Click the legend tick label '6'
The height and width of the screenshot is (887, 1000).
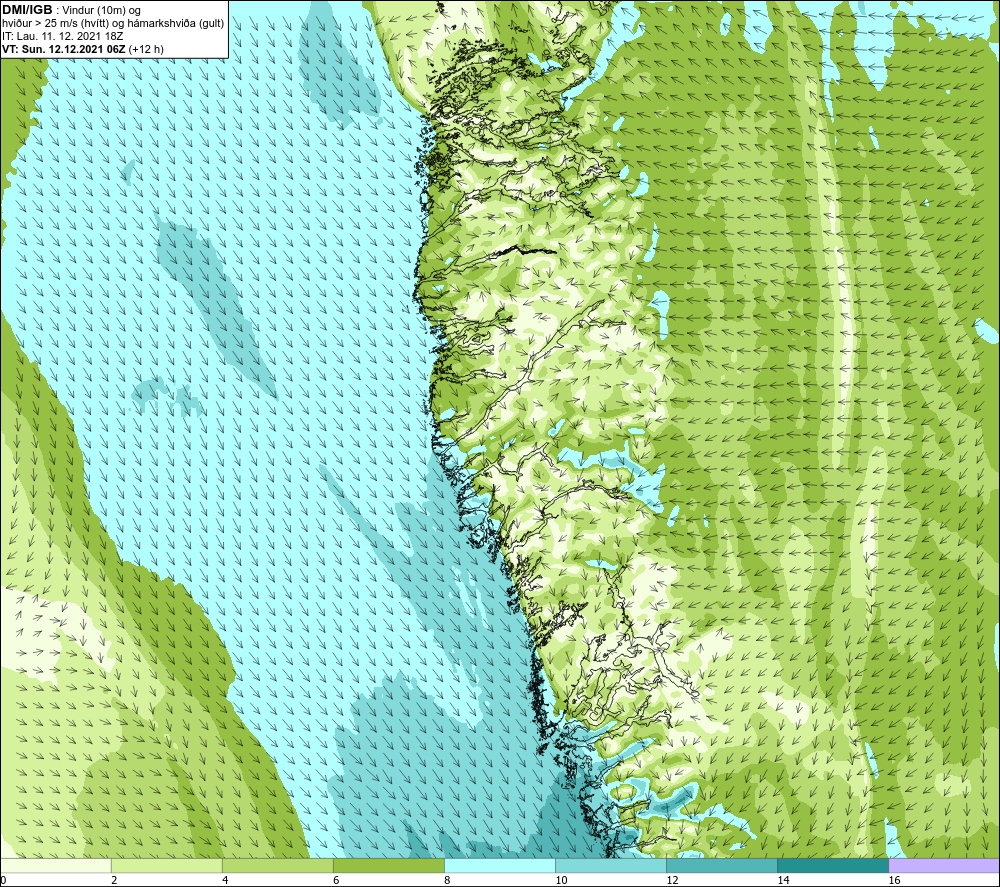(x=336, y=880)
